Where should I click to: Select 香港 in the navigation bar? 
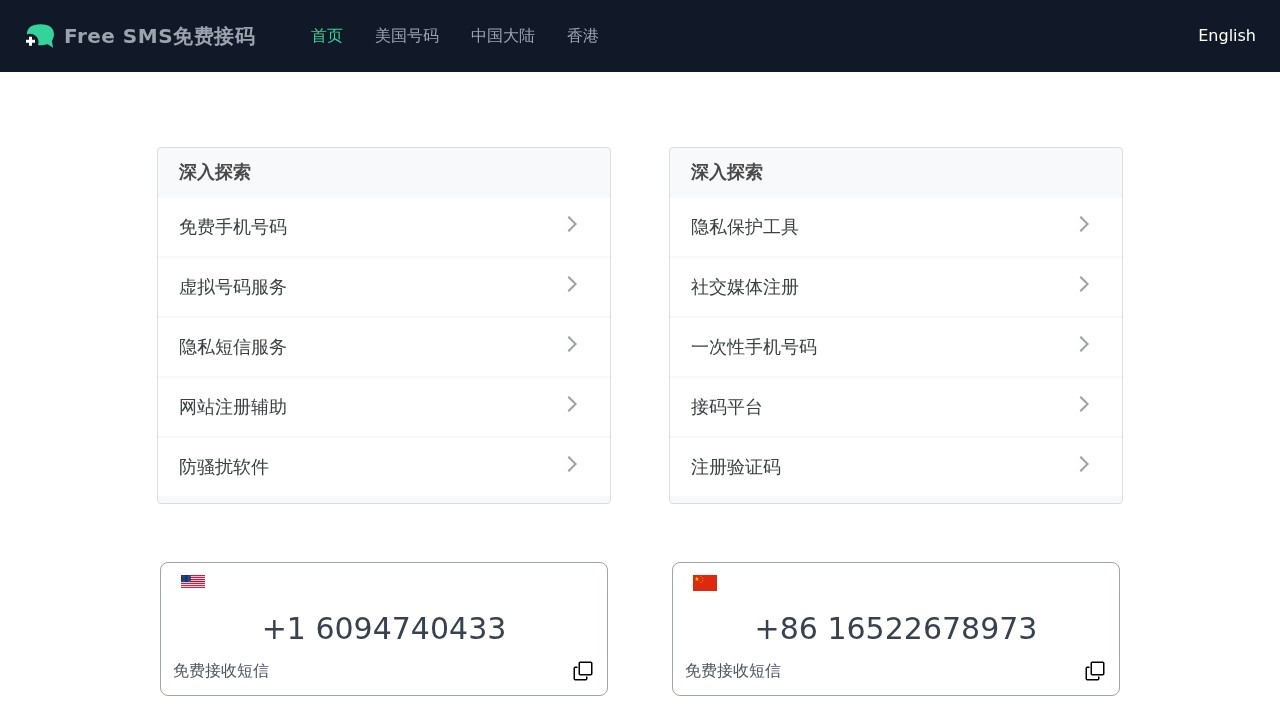point(583,36)
